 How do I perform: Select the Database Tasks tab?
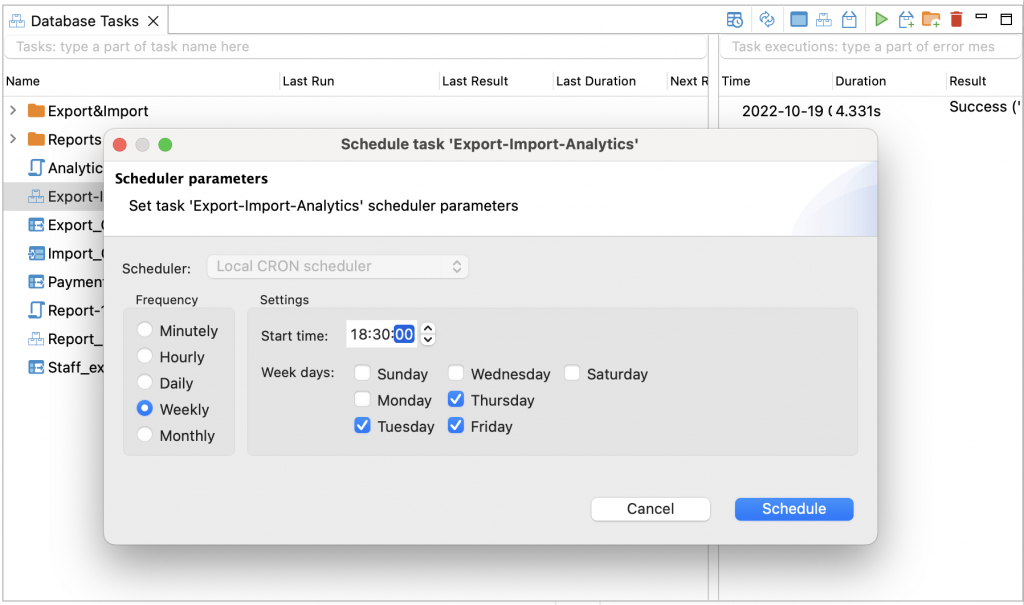tap(84, 21)
